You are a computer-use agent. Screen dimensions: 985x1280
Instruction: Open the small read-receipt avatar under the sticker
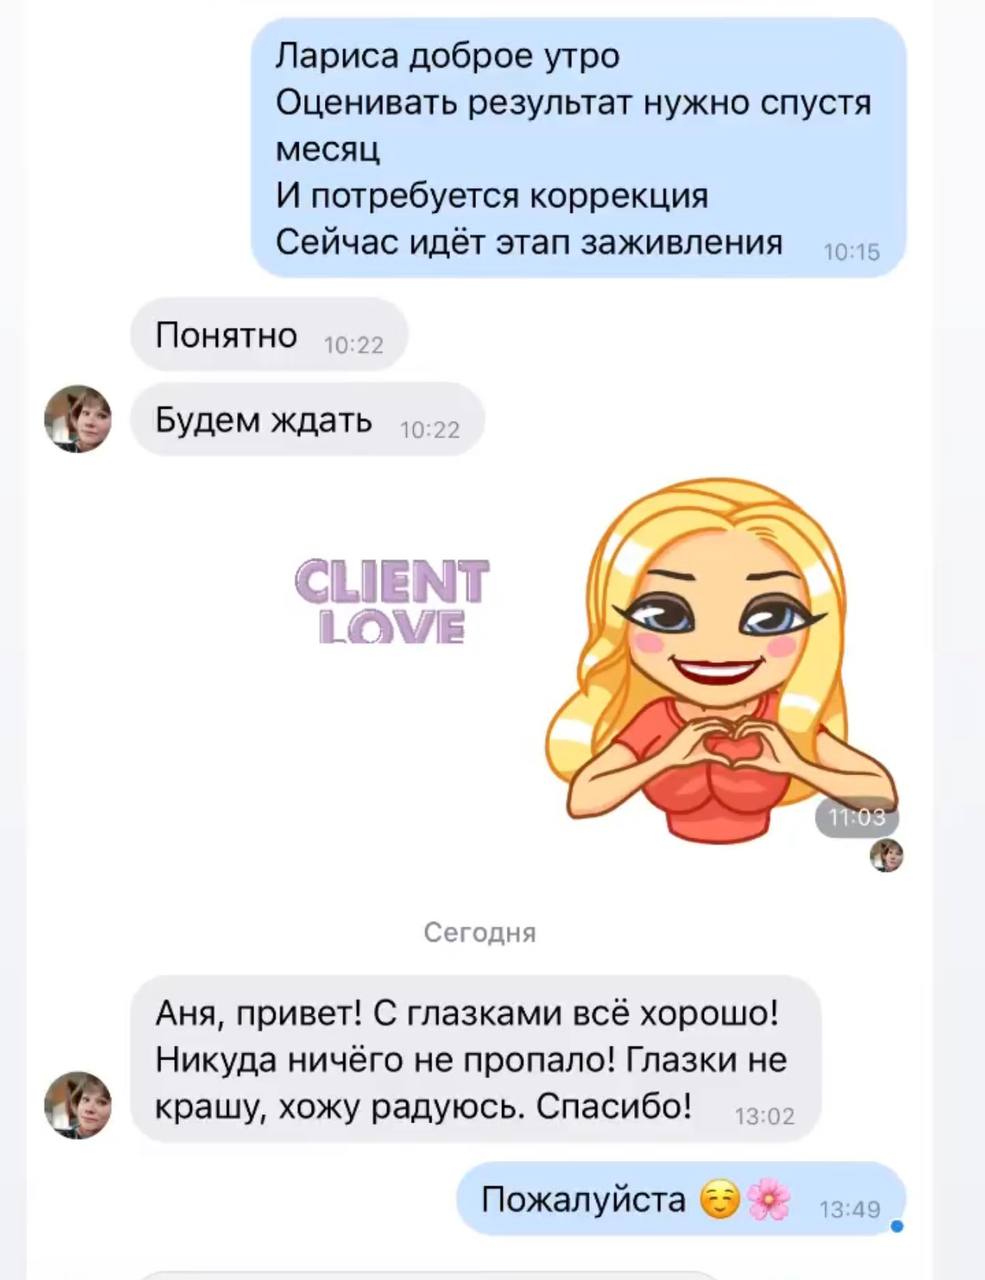886,856
